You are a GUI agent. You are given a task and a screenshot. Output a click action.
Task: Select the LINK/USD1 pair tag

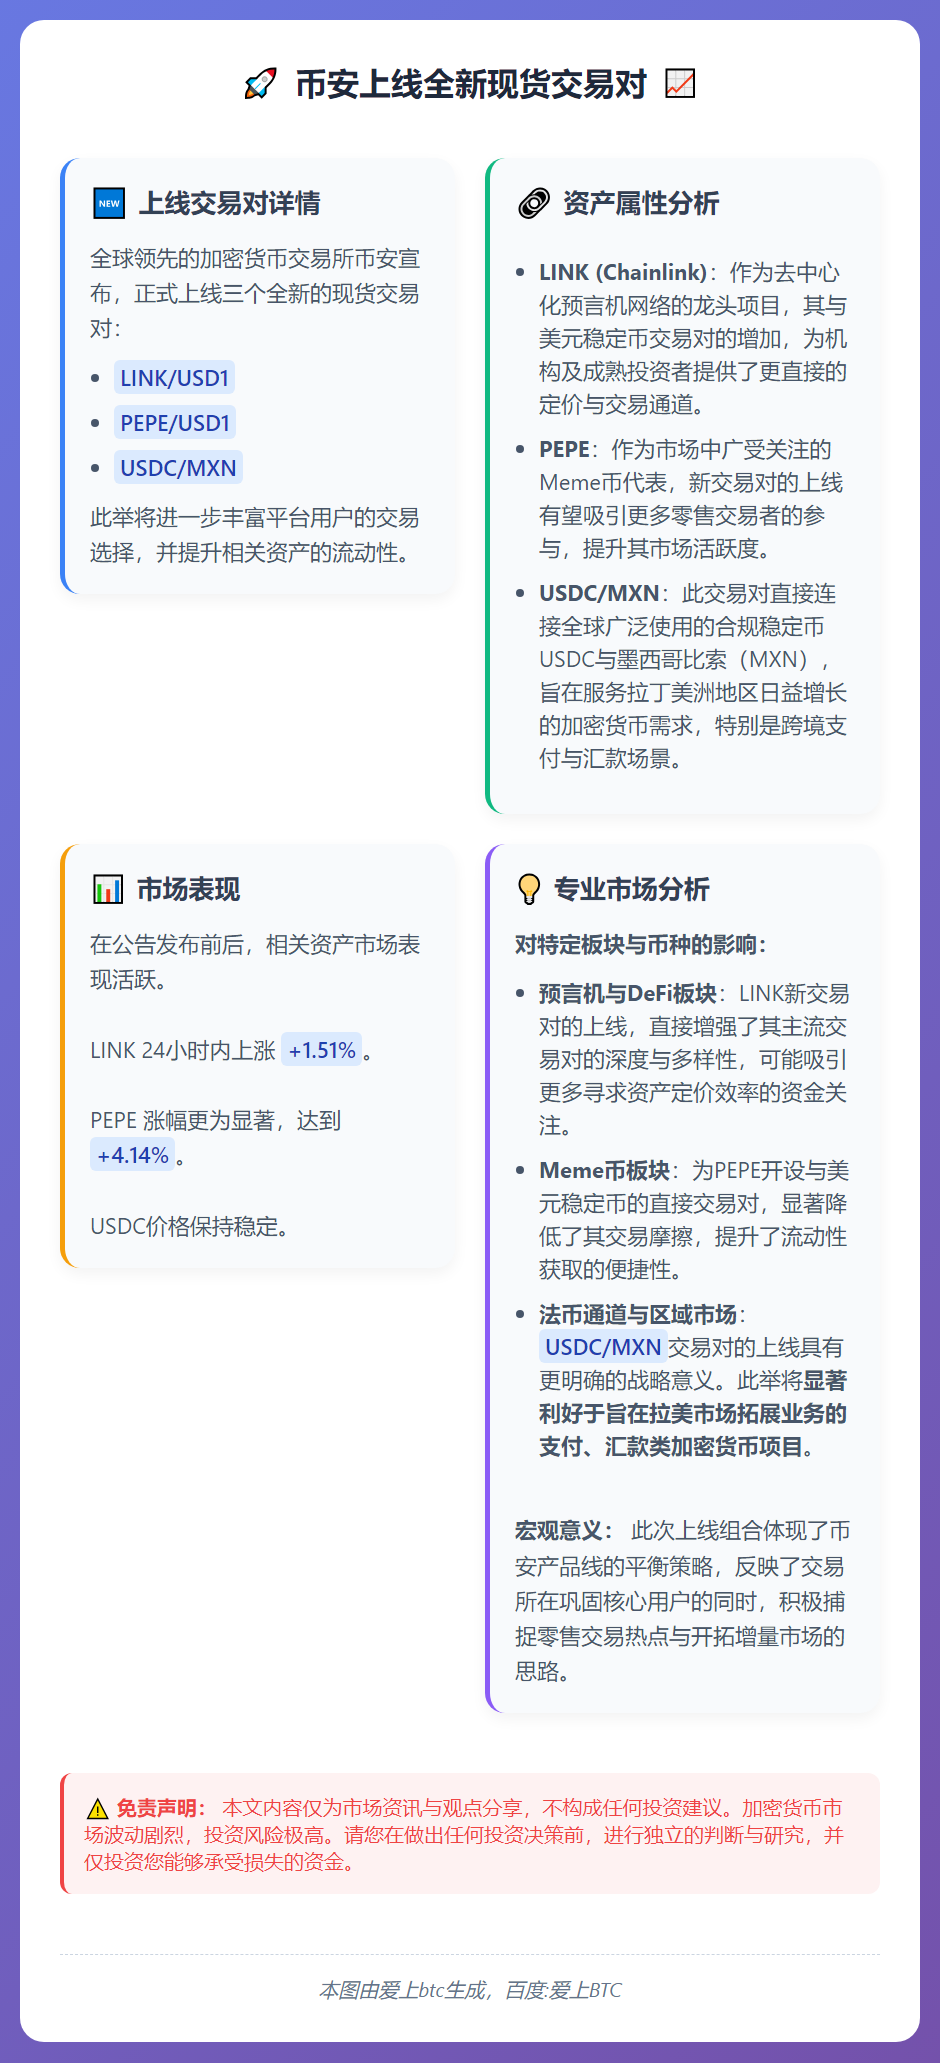click(x=175, y=378)
